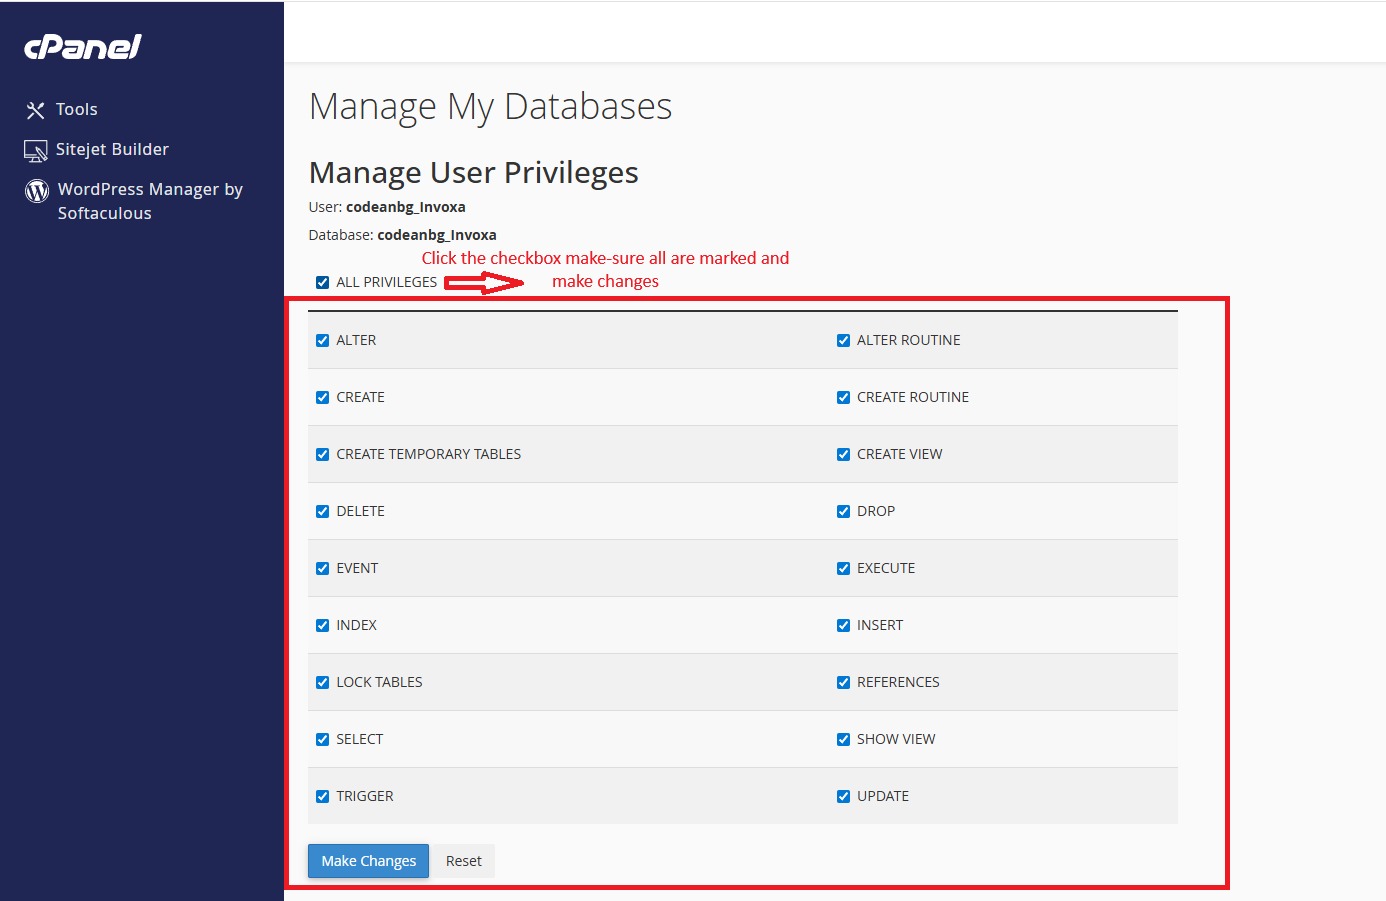Viewport: 1386px width, 901px height.
Task: Toggle the SHOW VIEW privilege
Action: (x=843, y=740)
